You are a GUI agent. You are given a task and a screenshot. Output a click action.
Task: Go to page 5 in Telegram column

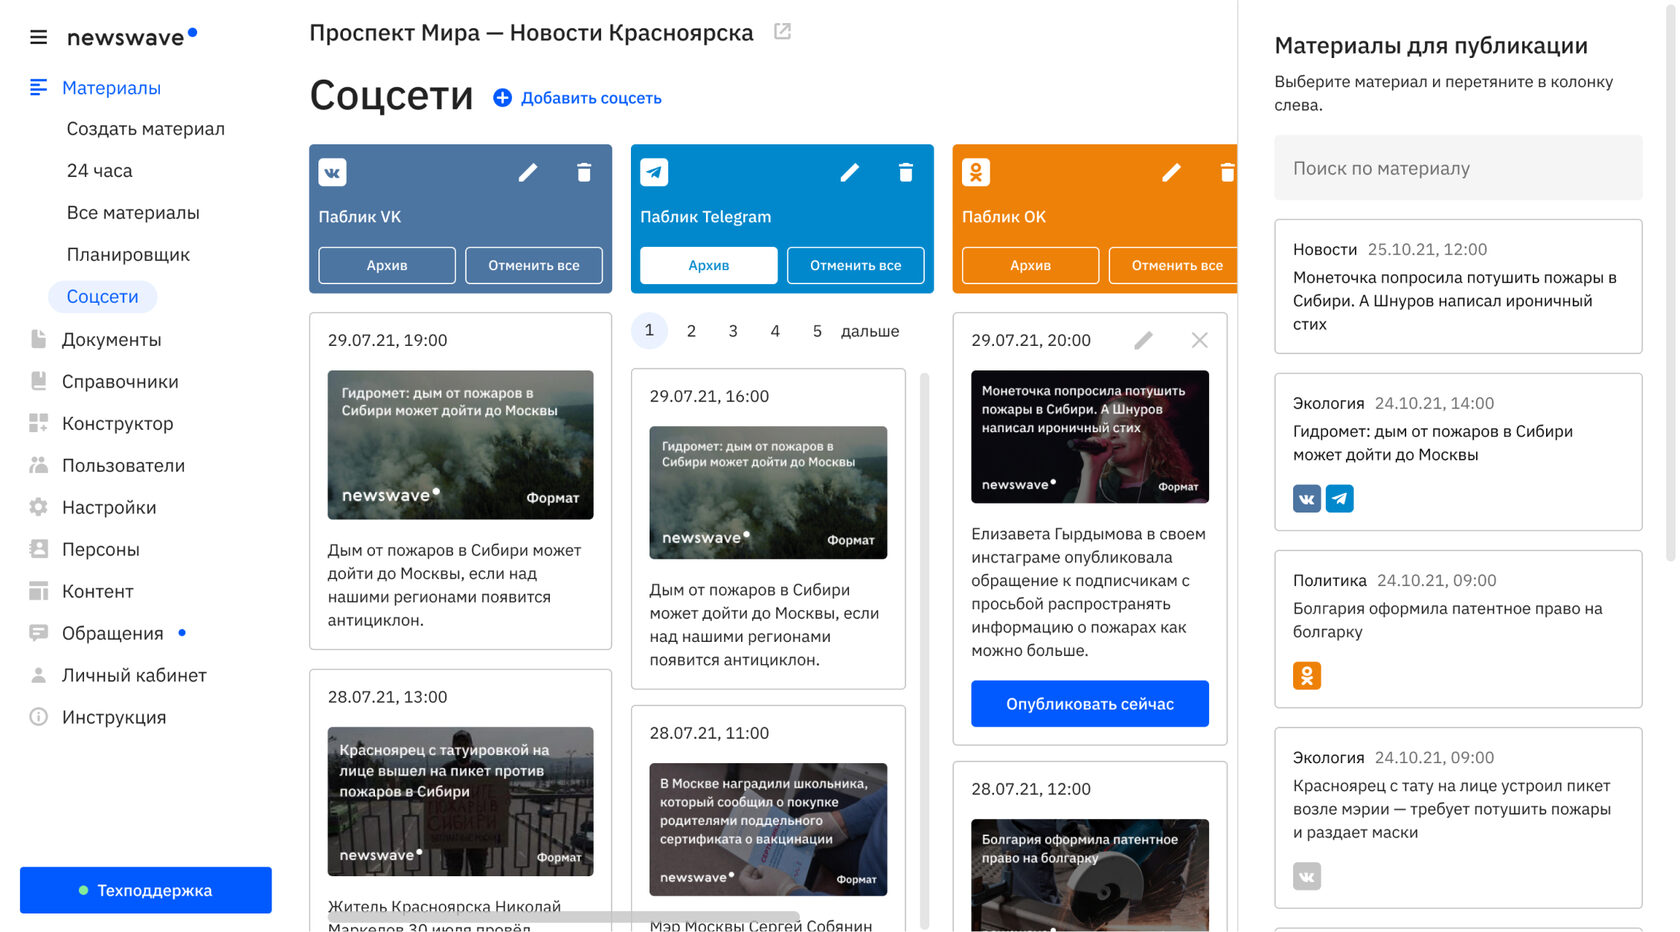817,331
